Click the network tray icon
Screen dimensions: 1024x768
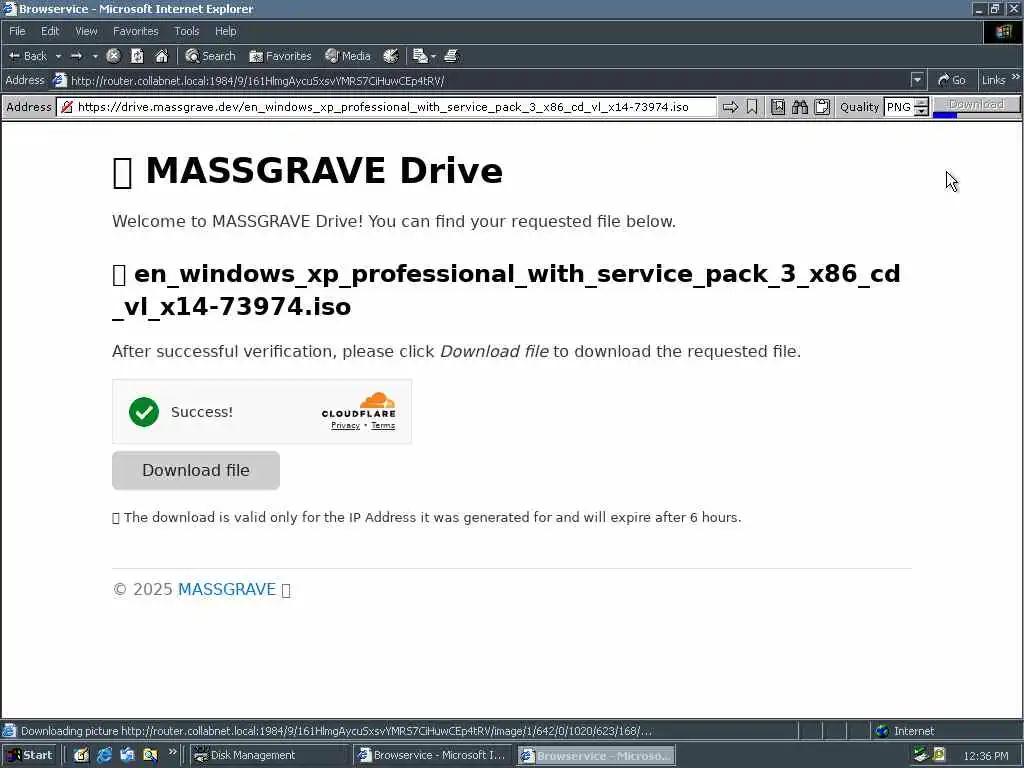(x=921, y=755)
